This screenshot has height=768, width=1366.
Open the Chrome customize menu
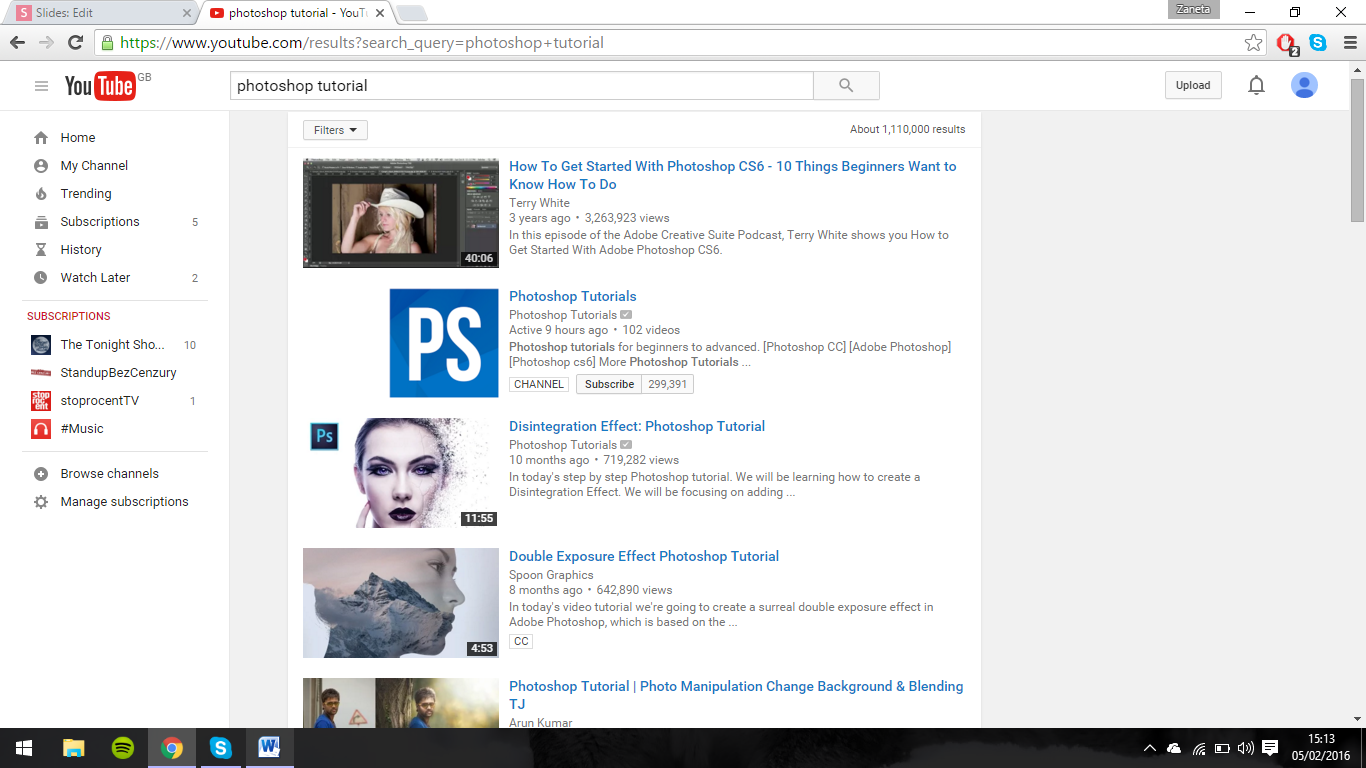point(1348,43)
